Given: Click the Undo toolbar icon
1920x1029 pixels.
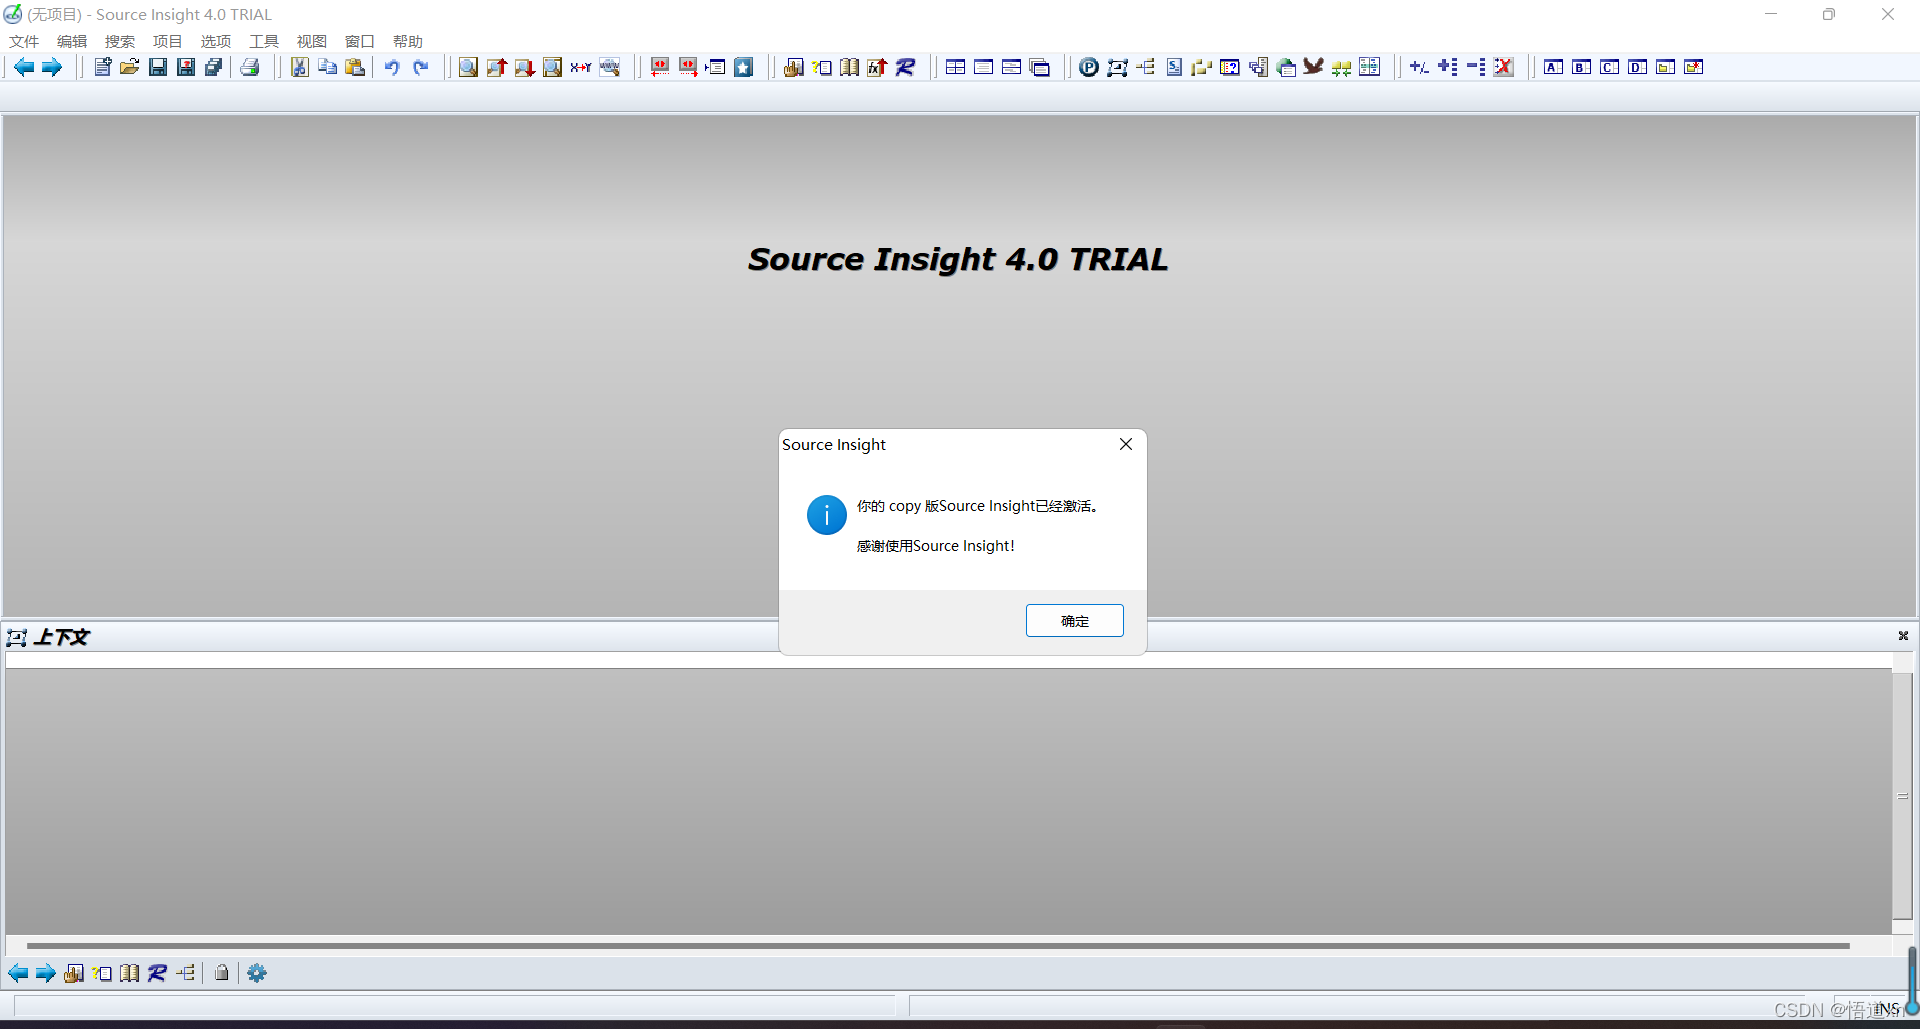Looking at the screenshot, I should (391, 67).
